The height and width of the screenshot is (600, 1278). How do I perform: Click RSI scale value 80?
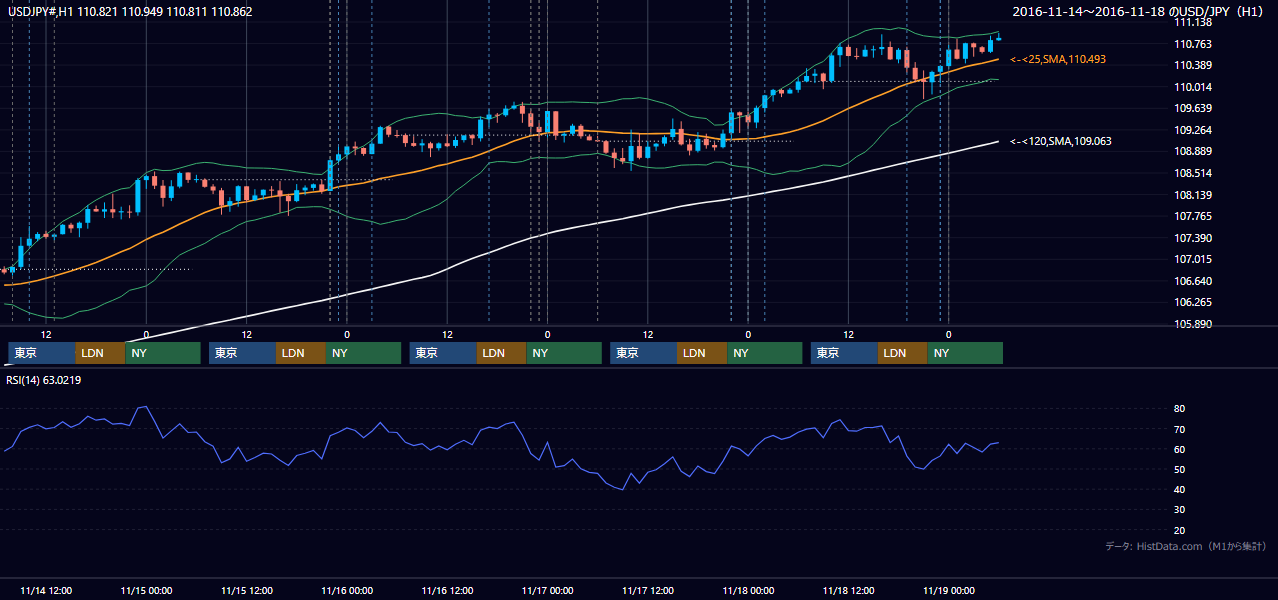point(1180,409)
